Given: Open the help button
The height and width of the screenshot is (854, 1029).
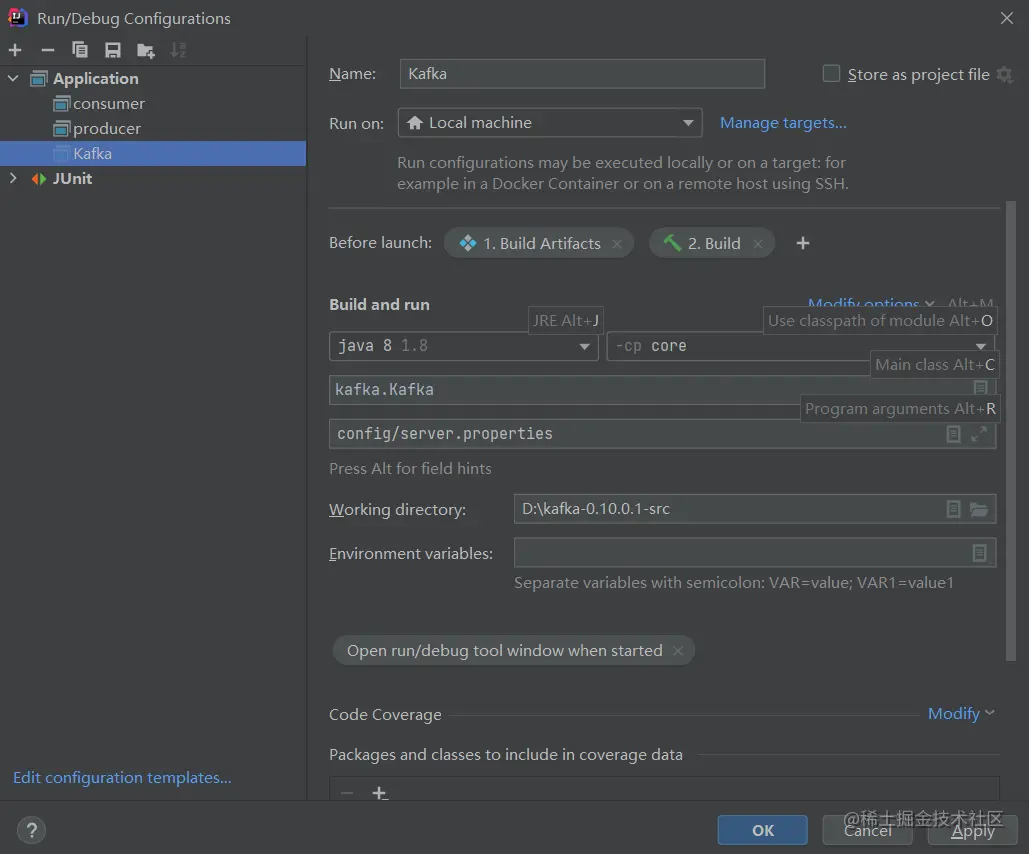Looking at the screenshot, I should click(x=32, y=830).
